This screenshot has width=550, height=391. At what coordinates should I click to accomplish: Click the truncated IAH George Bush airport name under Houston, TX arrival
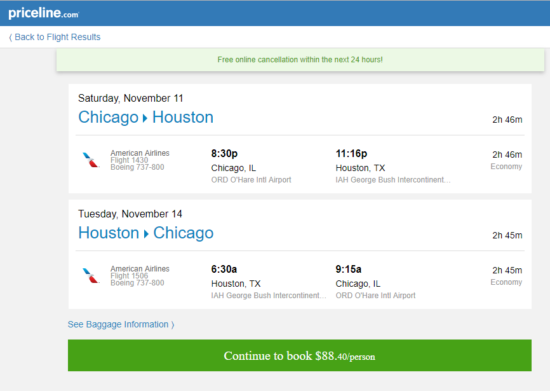coord(393,180)
